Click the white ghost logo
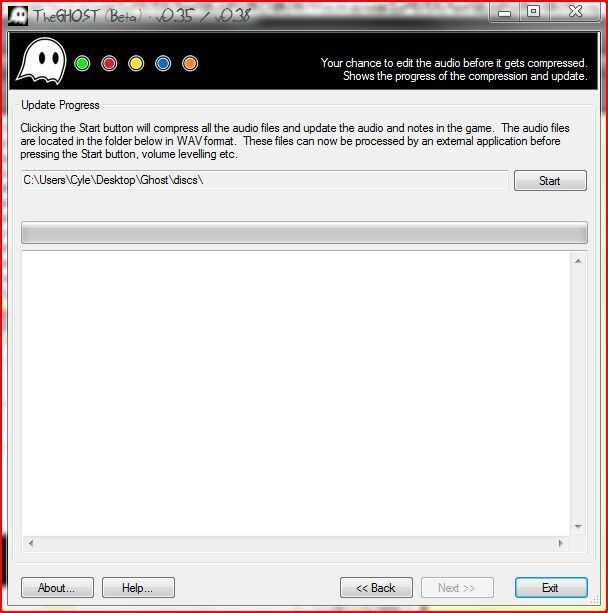This screenshot has height=613, width=608. pyautogui.click(x=41, y=61)
